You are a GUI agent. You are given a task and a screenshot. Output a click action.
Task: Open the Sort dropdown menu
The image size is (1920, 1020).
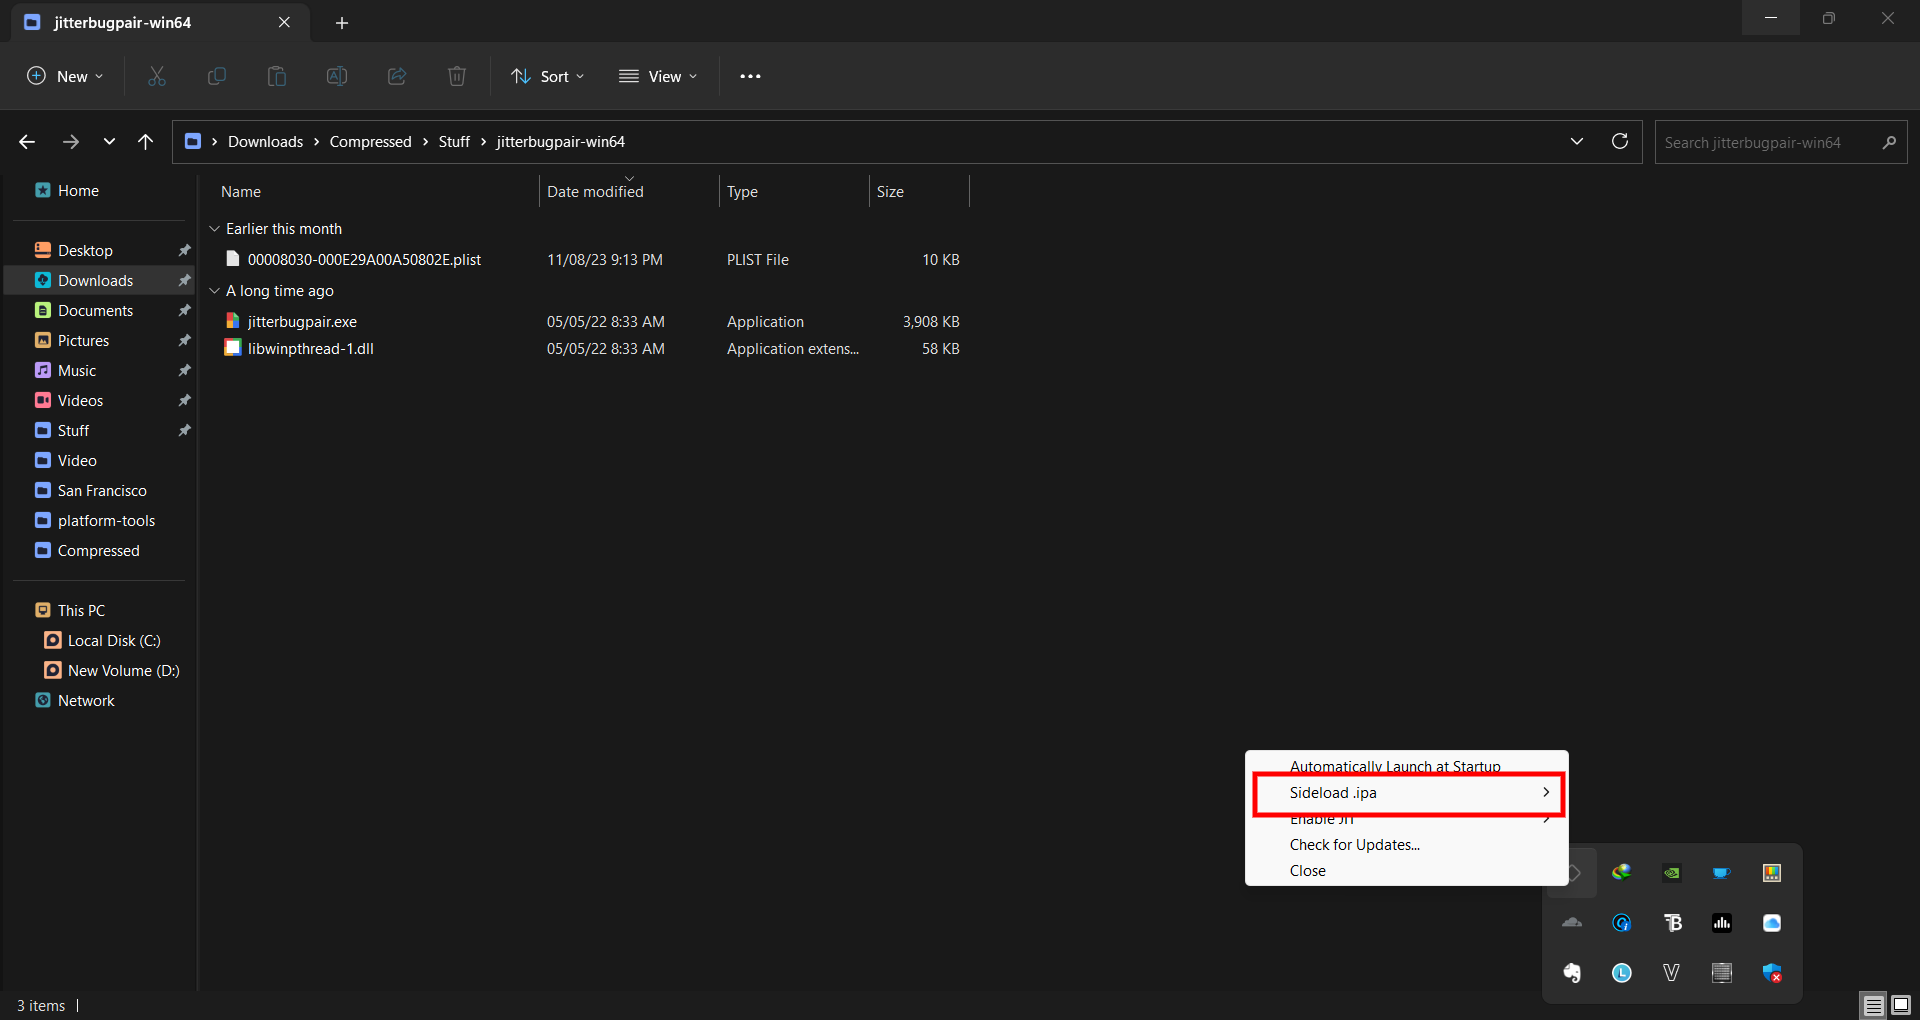point(548,76)
